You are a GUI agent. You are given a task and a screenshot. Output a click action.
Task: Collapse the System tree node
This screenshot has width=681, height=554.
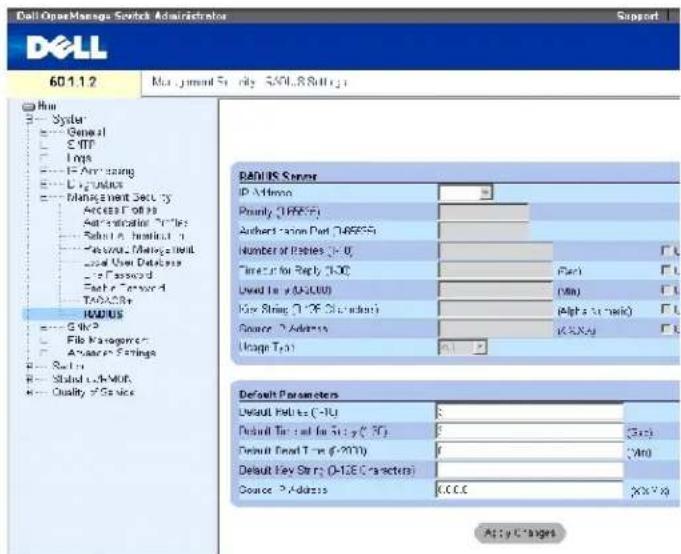[29, 119]
